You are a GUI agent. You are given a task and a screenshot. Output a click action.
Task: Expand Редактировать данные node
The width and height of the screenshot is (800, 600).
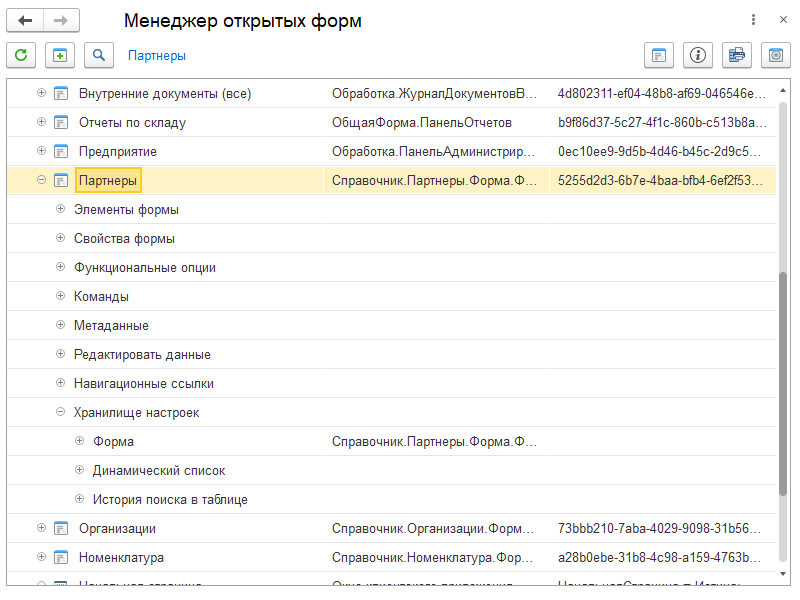[60, 354]
